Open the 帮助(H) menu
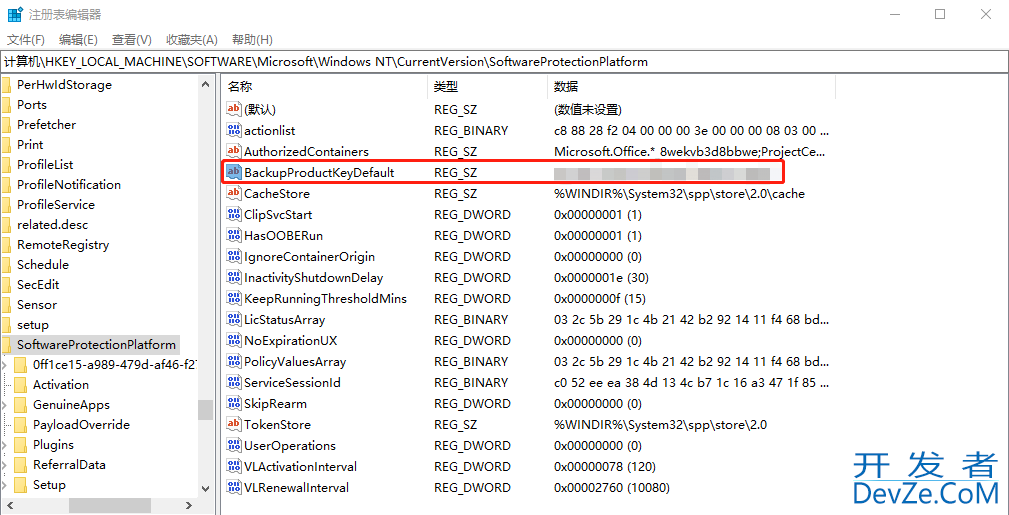This screenshot has width=1009, height=515. [x=252, y=40]
